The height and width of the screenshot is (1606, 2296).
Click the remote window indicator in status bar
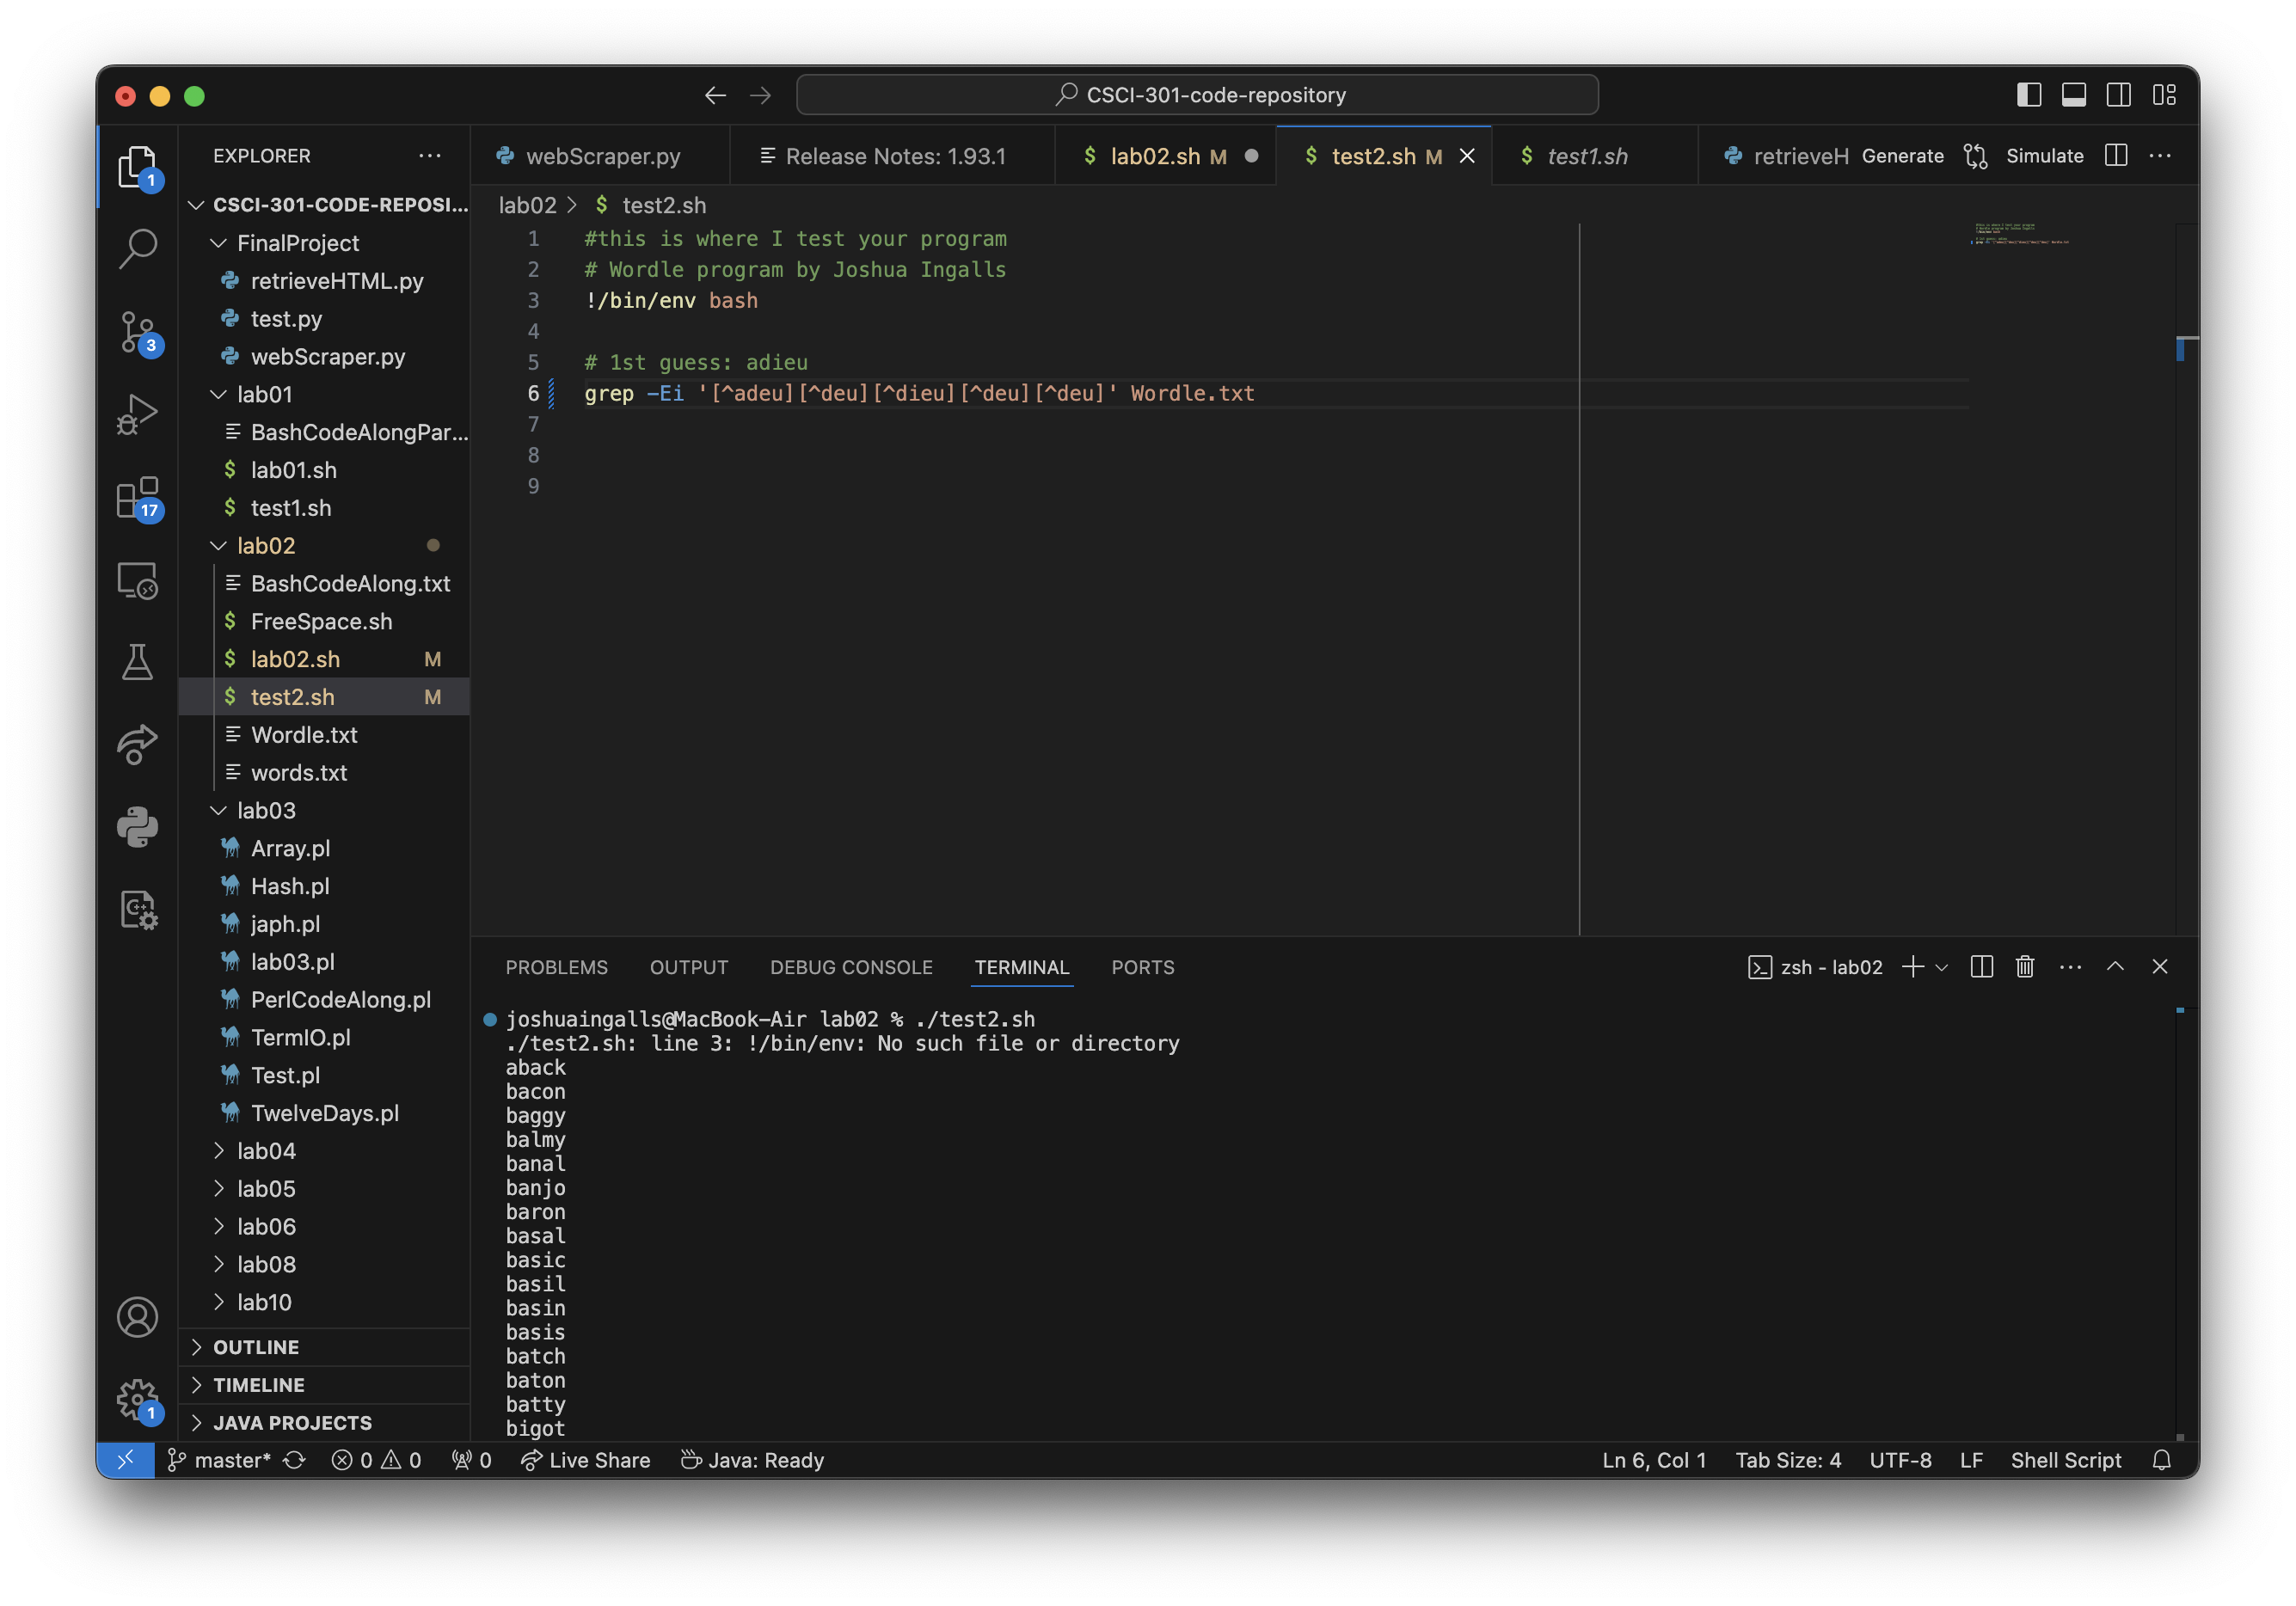point(126,1460)
